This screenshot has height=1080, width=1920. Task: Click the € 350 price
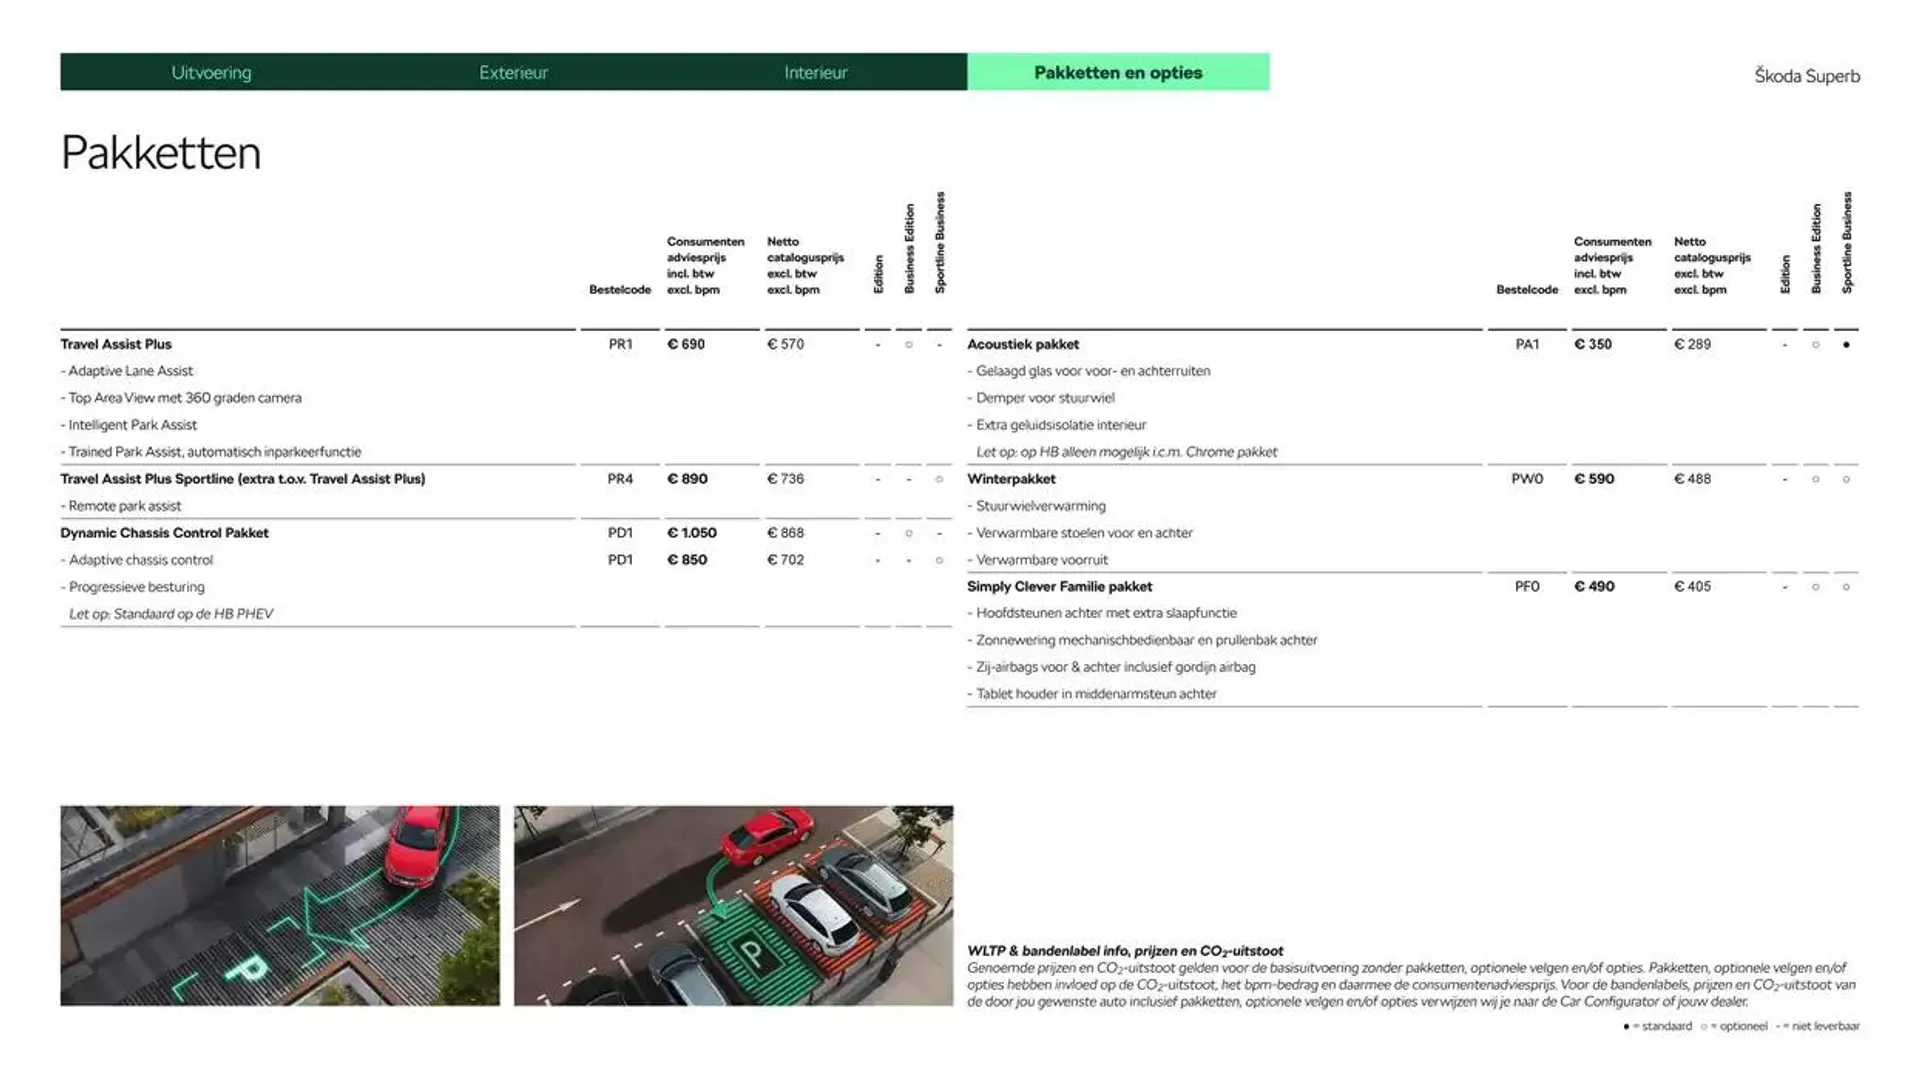coord(1593,344)
